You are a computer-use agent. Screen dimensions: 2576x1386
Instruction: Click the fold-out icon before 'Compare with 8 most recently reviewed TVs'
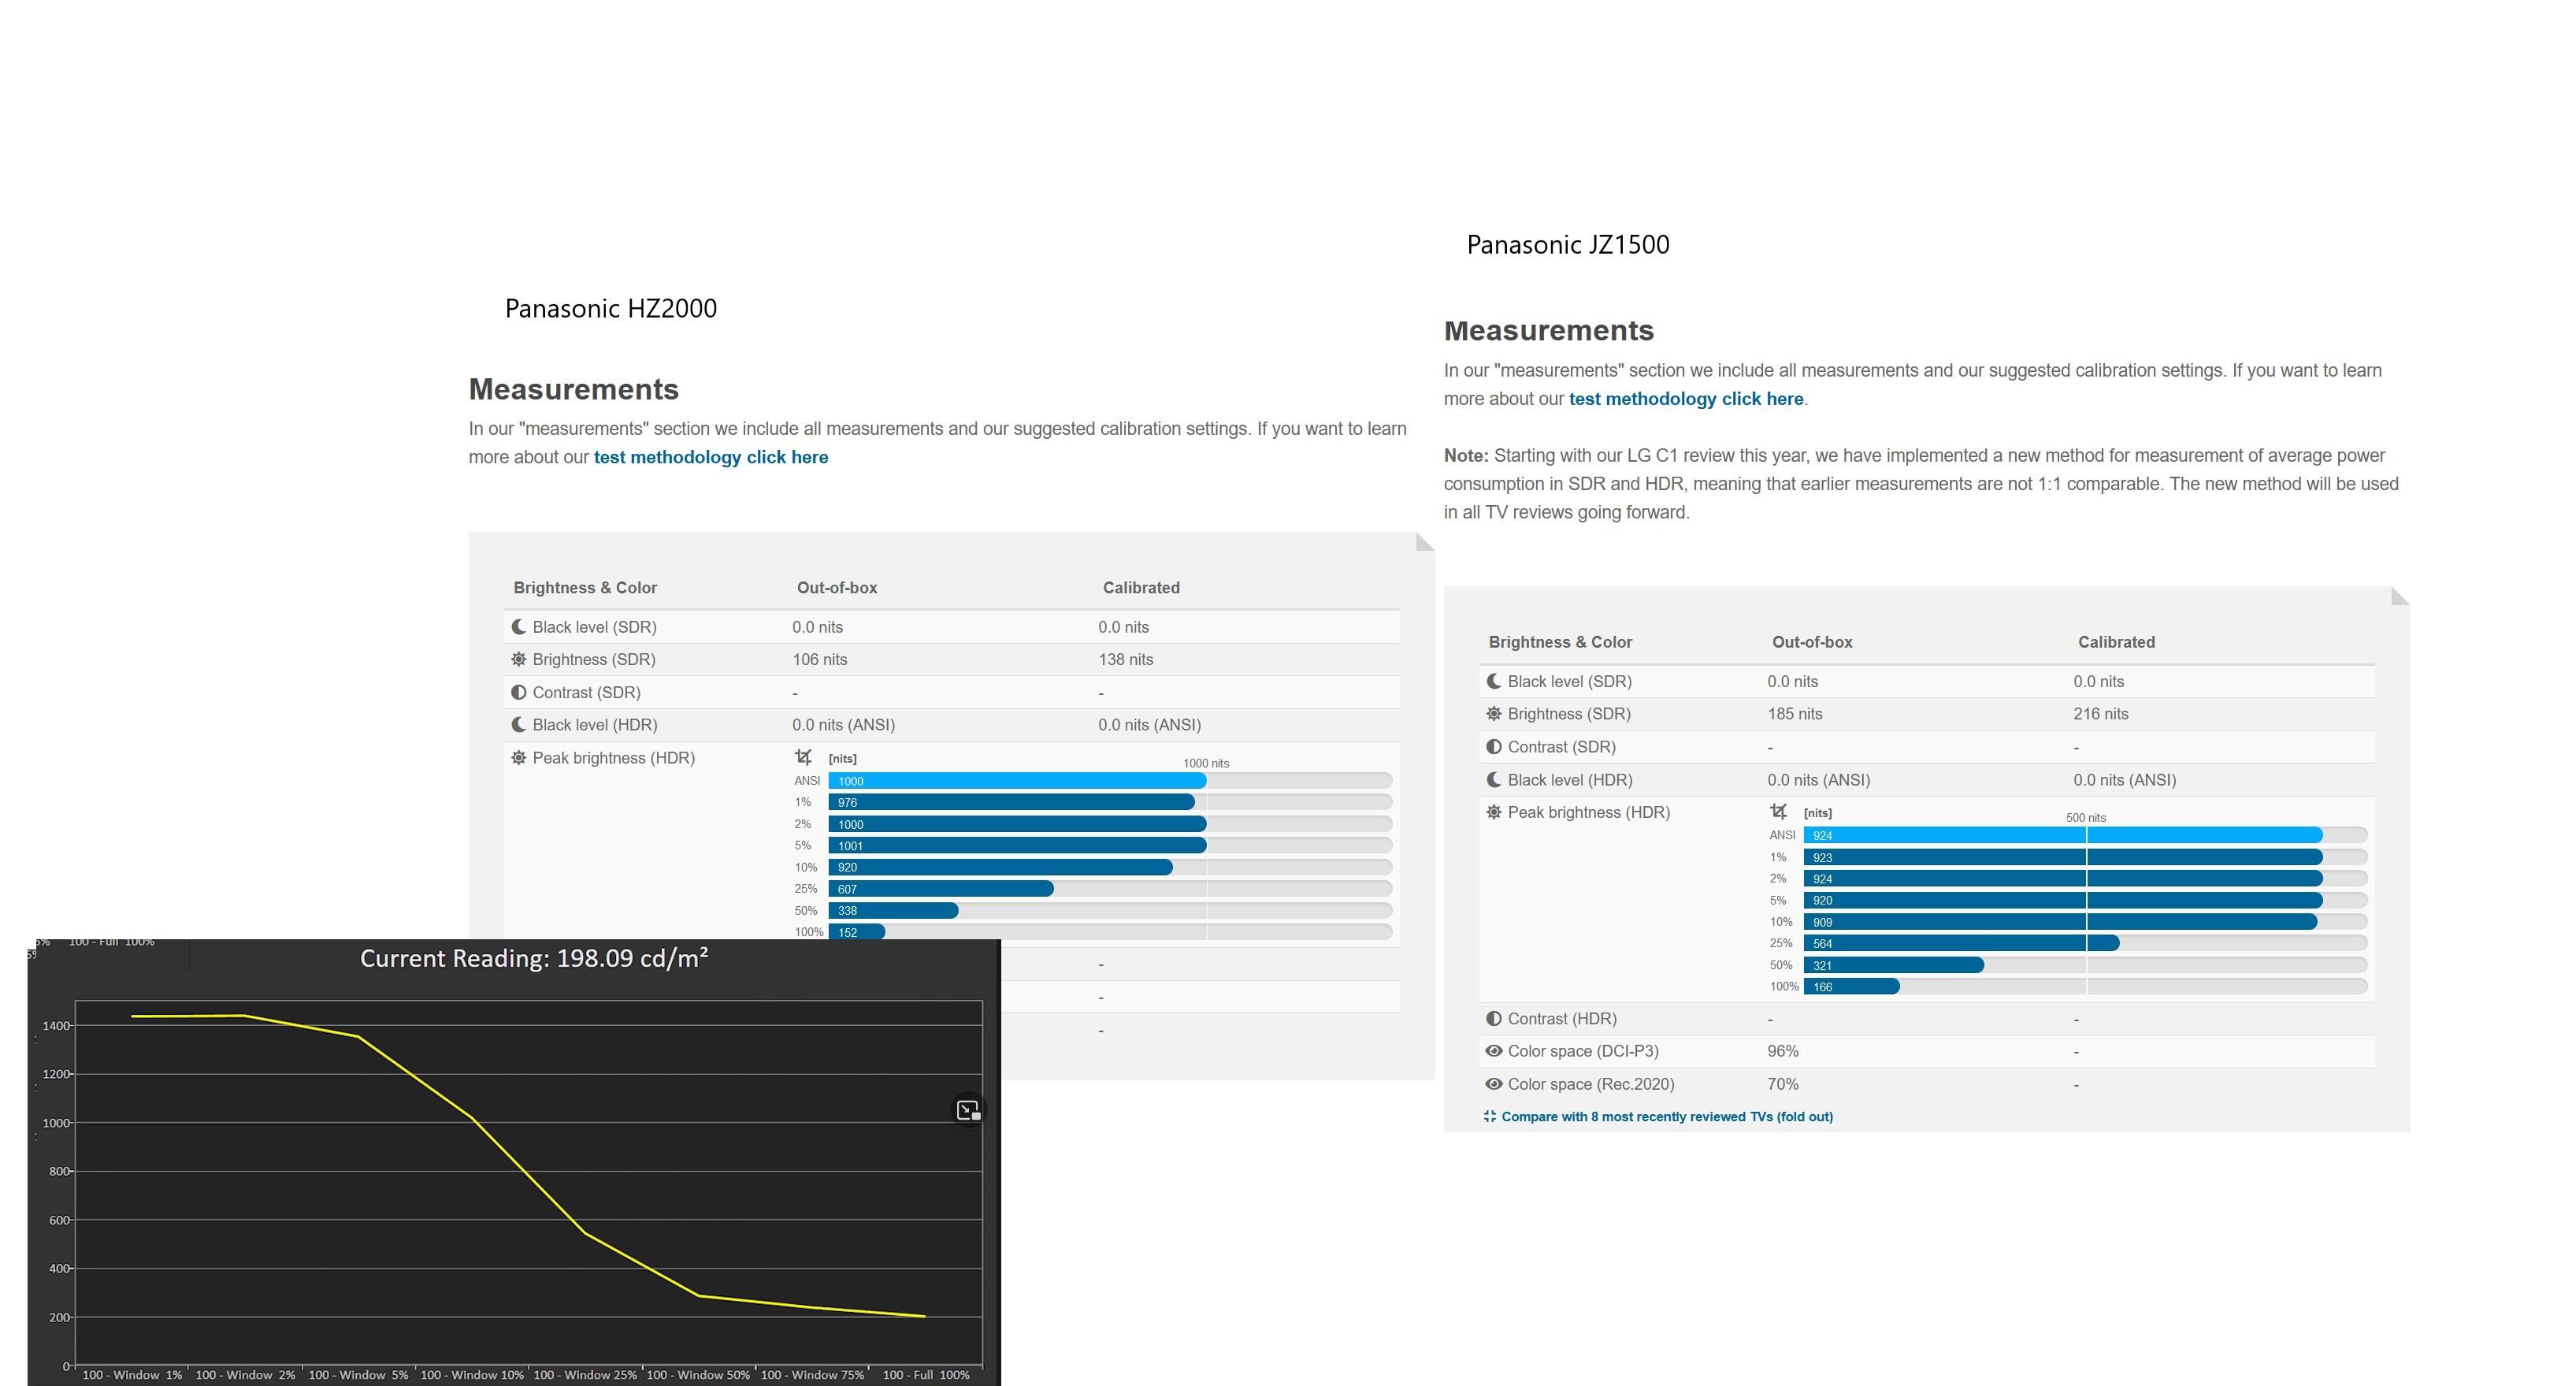pos(1490,1117)
